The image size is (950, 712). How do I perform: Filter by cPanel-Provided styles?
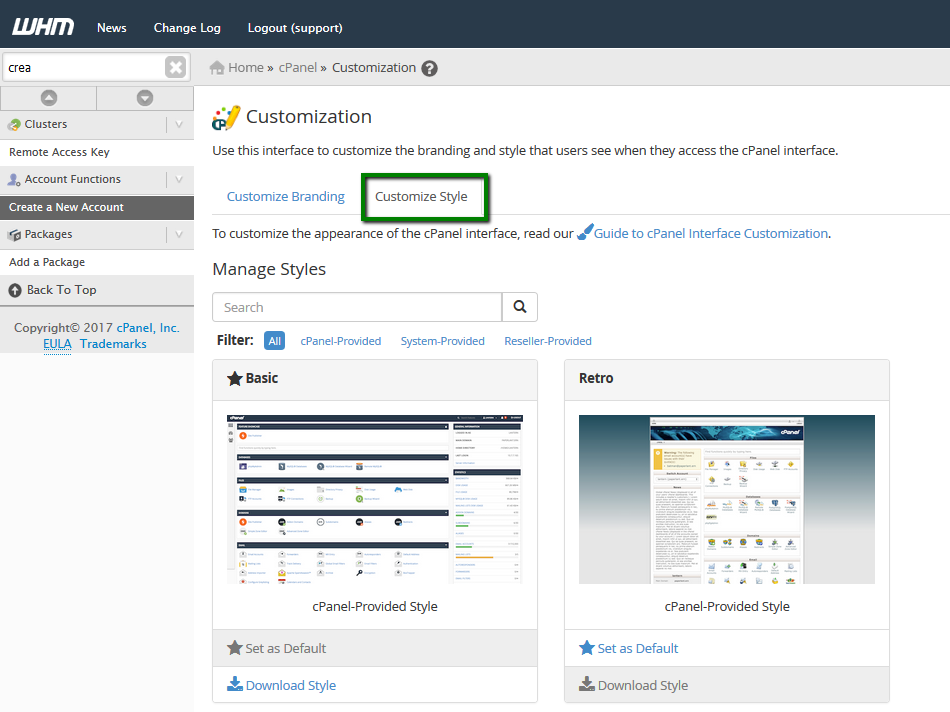pos(340,341)
